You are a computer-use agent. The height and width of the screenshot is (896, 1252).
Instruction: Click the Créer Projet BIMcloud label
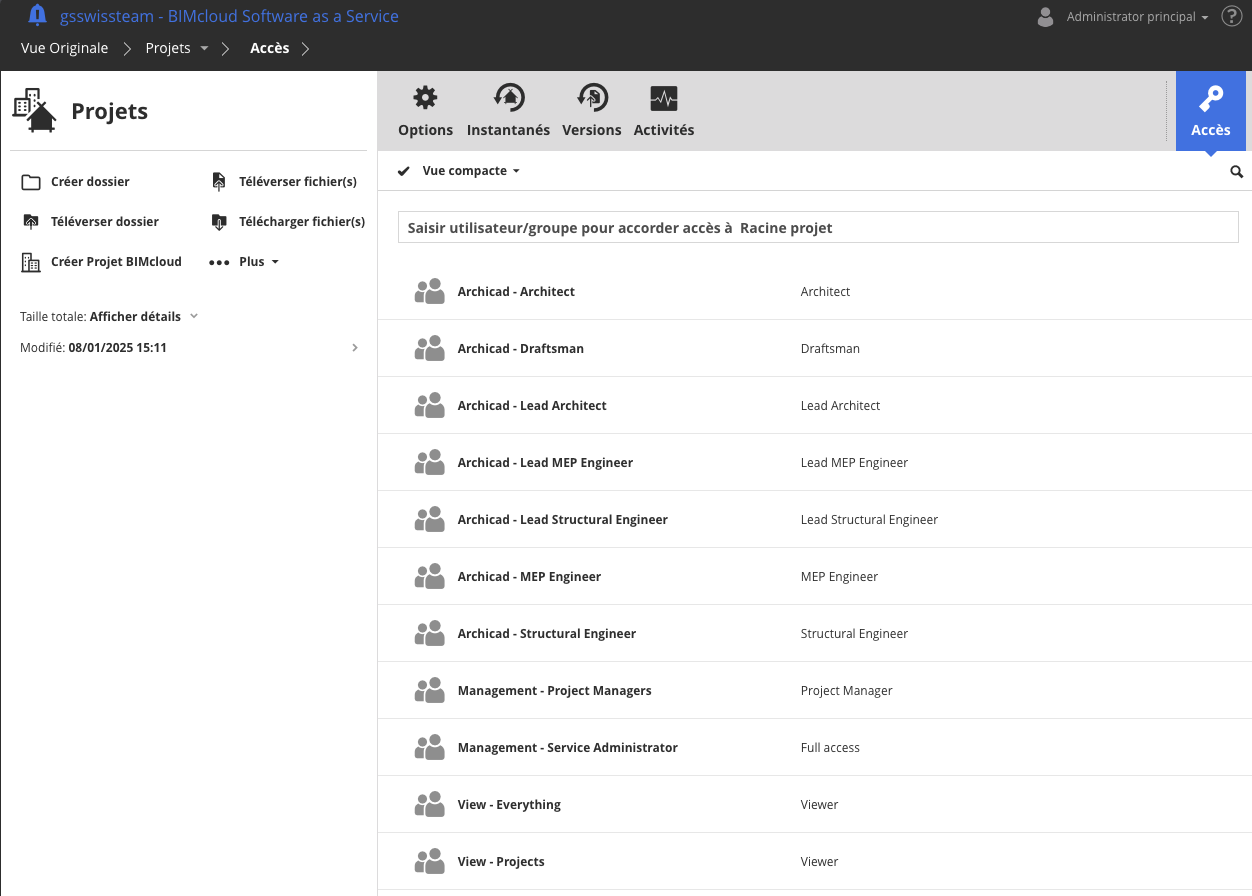click(x=116, y=262)
